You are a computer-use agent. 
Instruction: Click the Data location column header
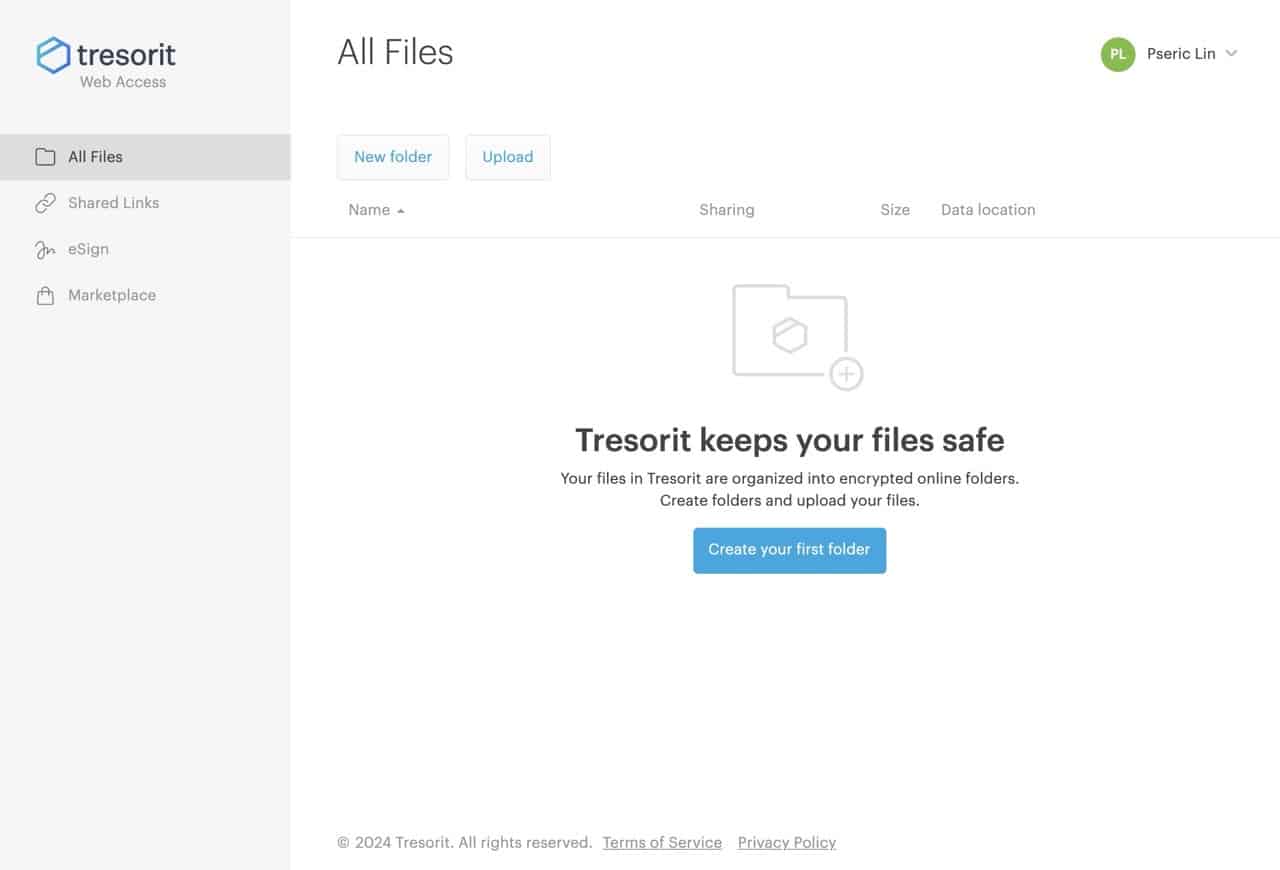pyautogui.click(x=988, y=210)
